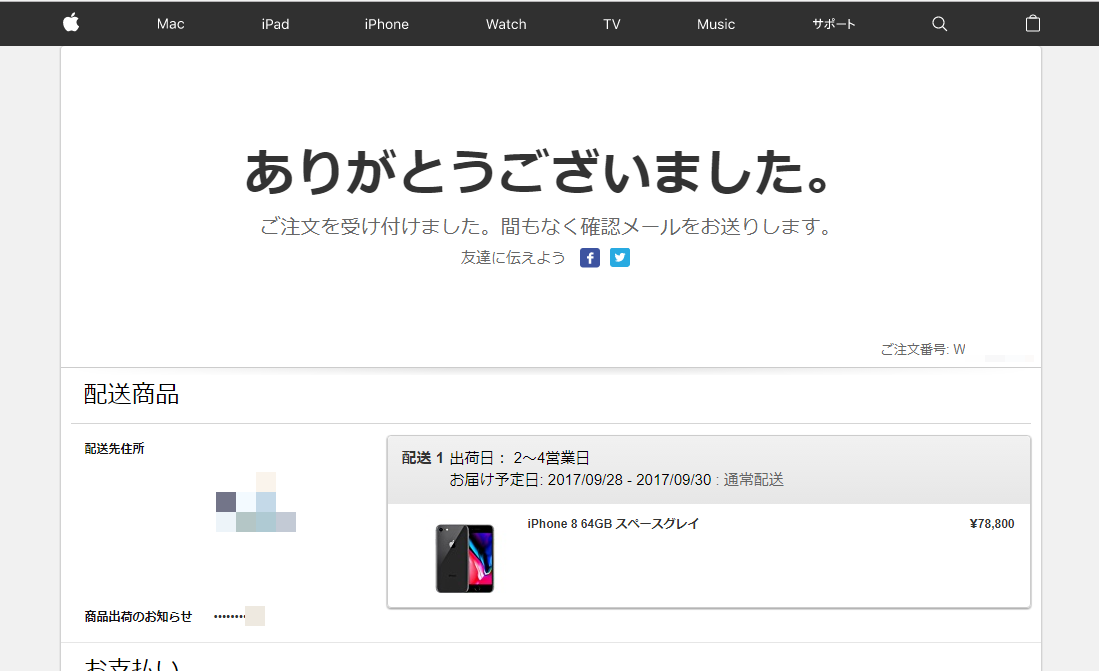Screen dimensions: 1099x671
Task: Open the shopping bag icon
Action: tap(1032, 23)
